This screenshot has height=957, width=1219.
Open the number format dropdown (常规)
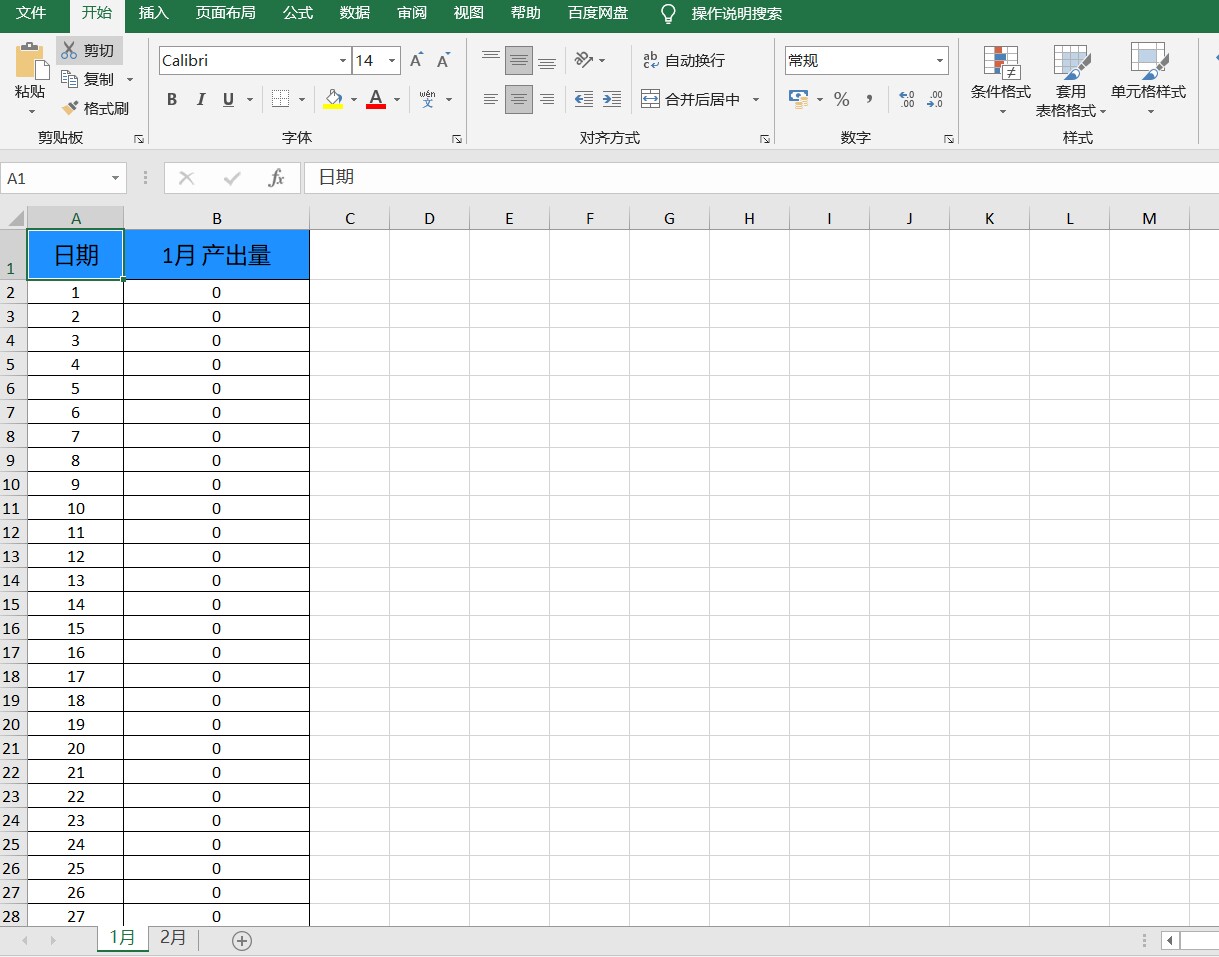(940, 61)
